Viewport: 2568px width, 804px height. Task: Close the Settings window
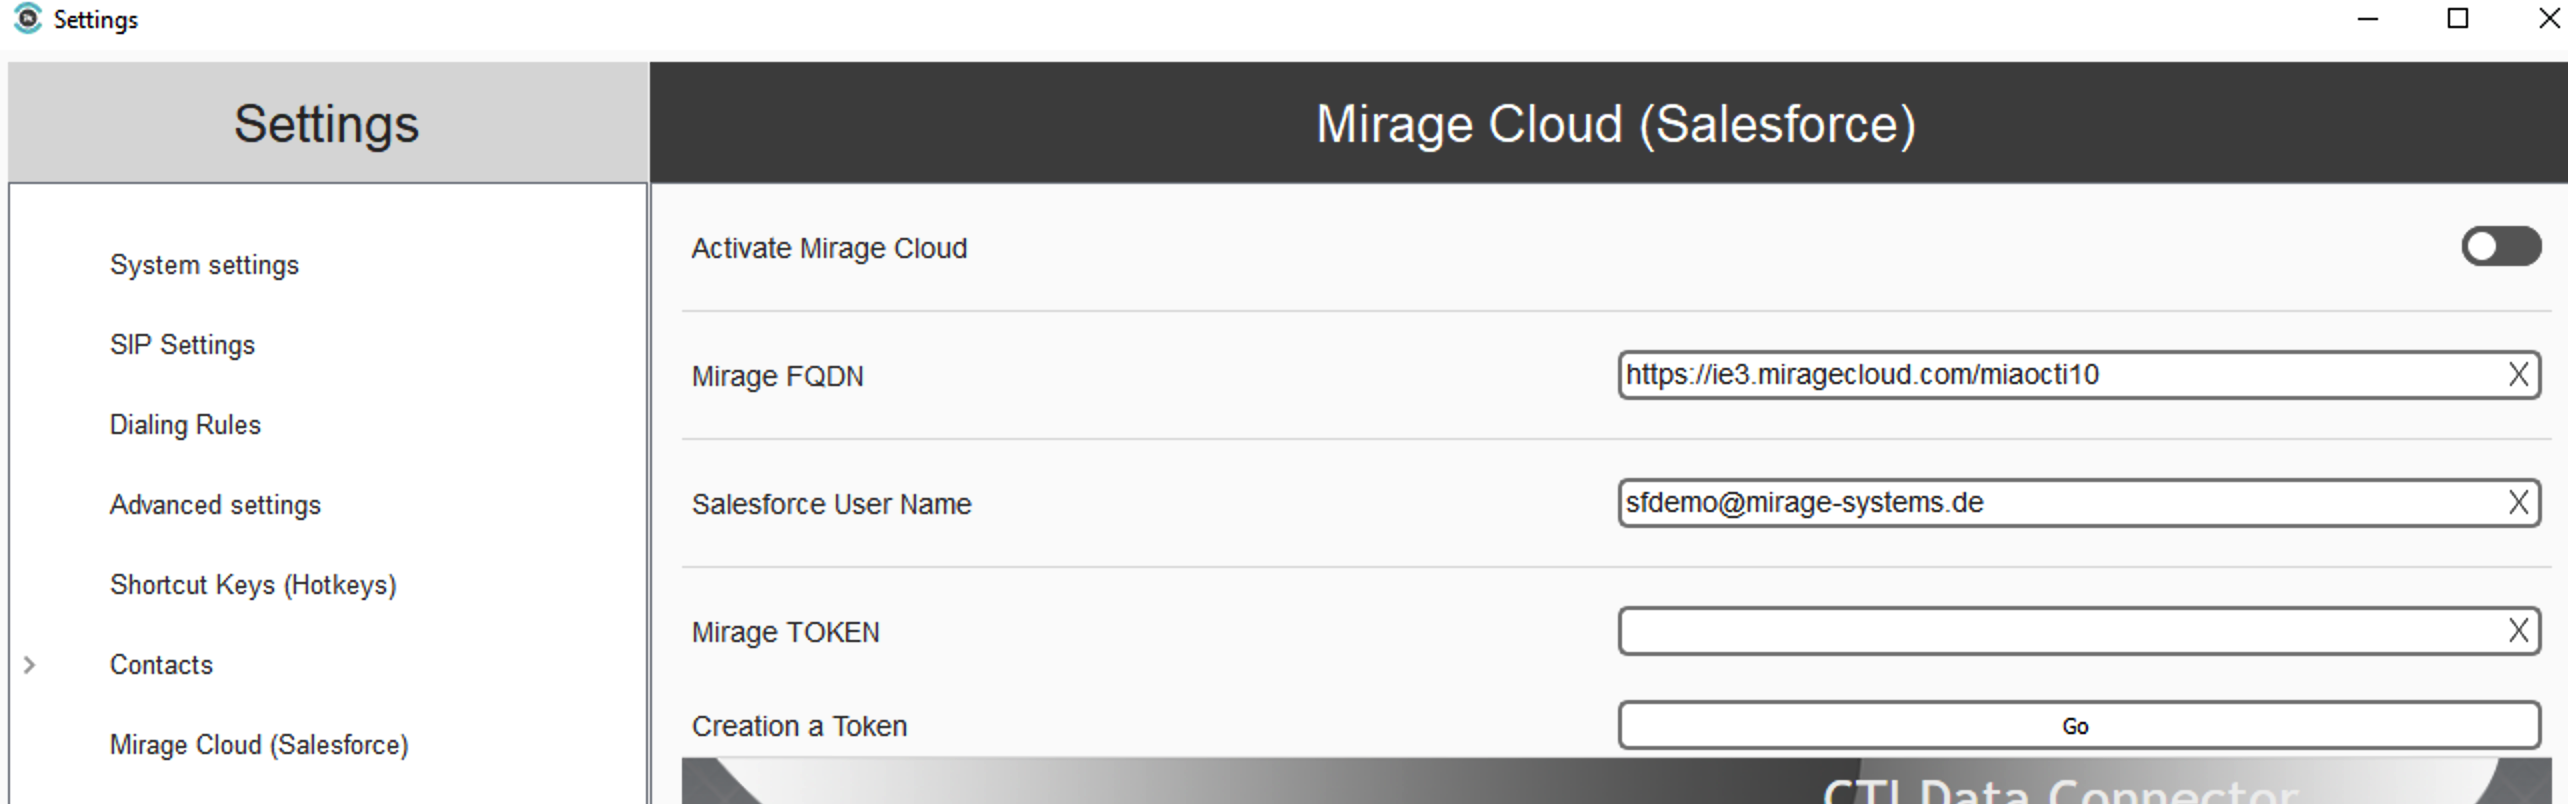point(2549,19)
